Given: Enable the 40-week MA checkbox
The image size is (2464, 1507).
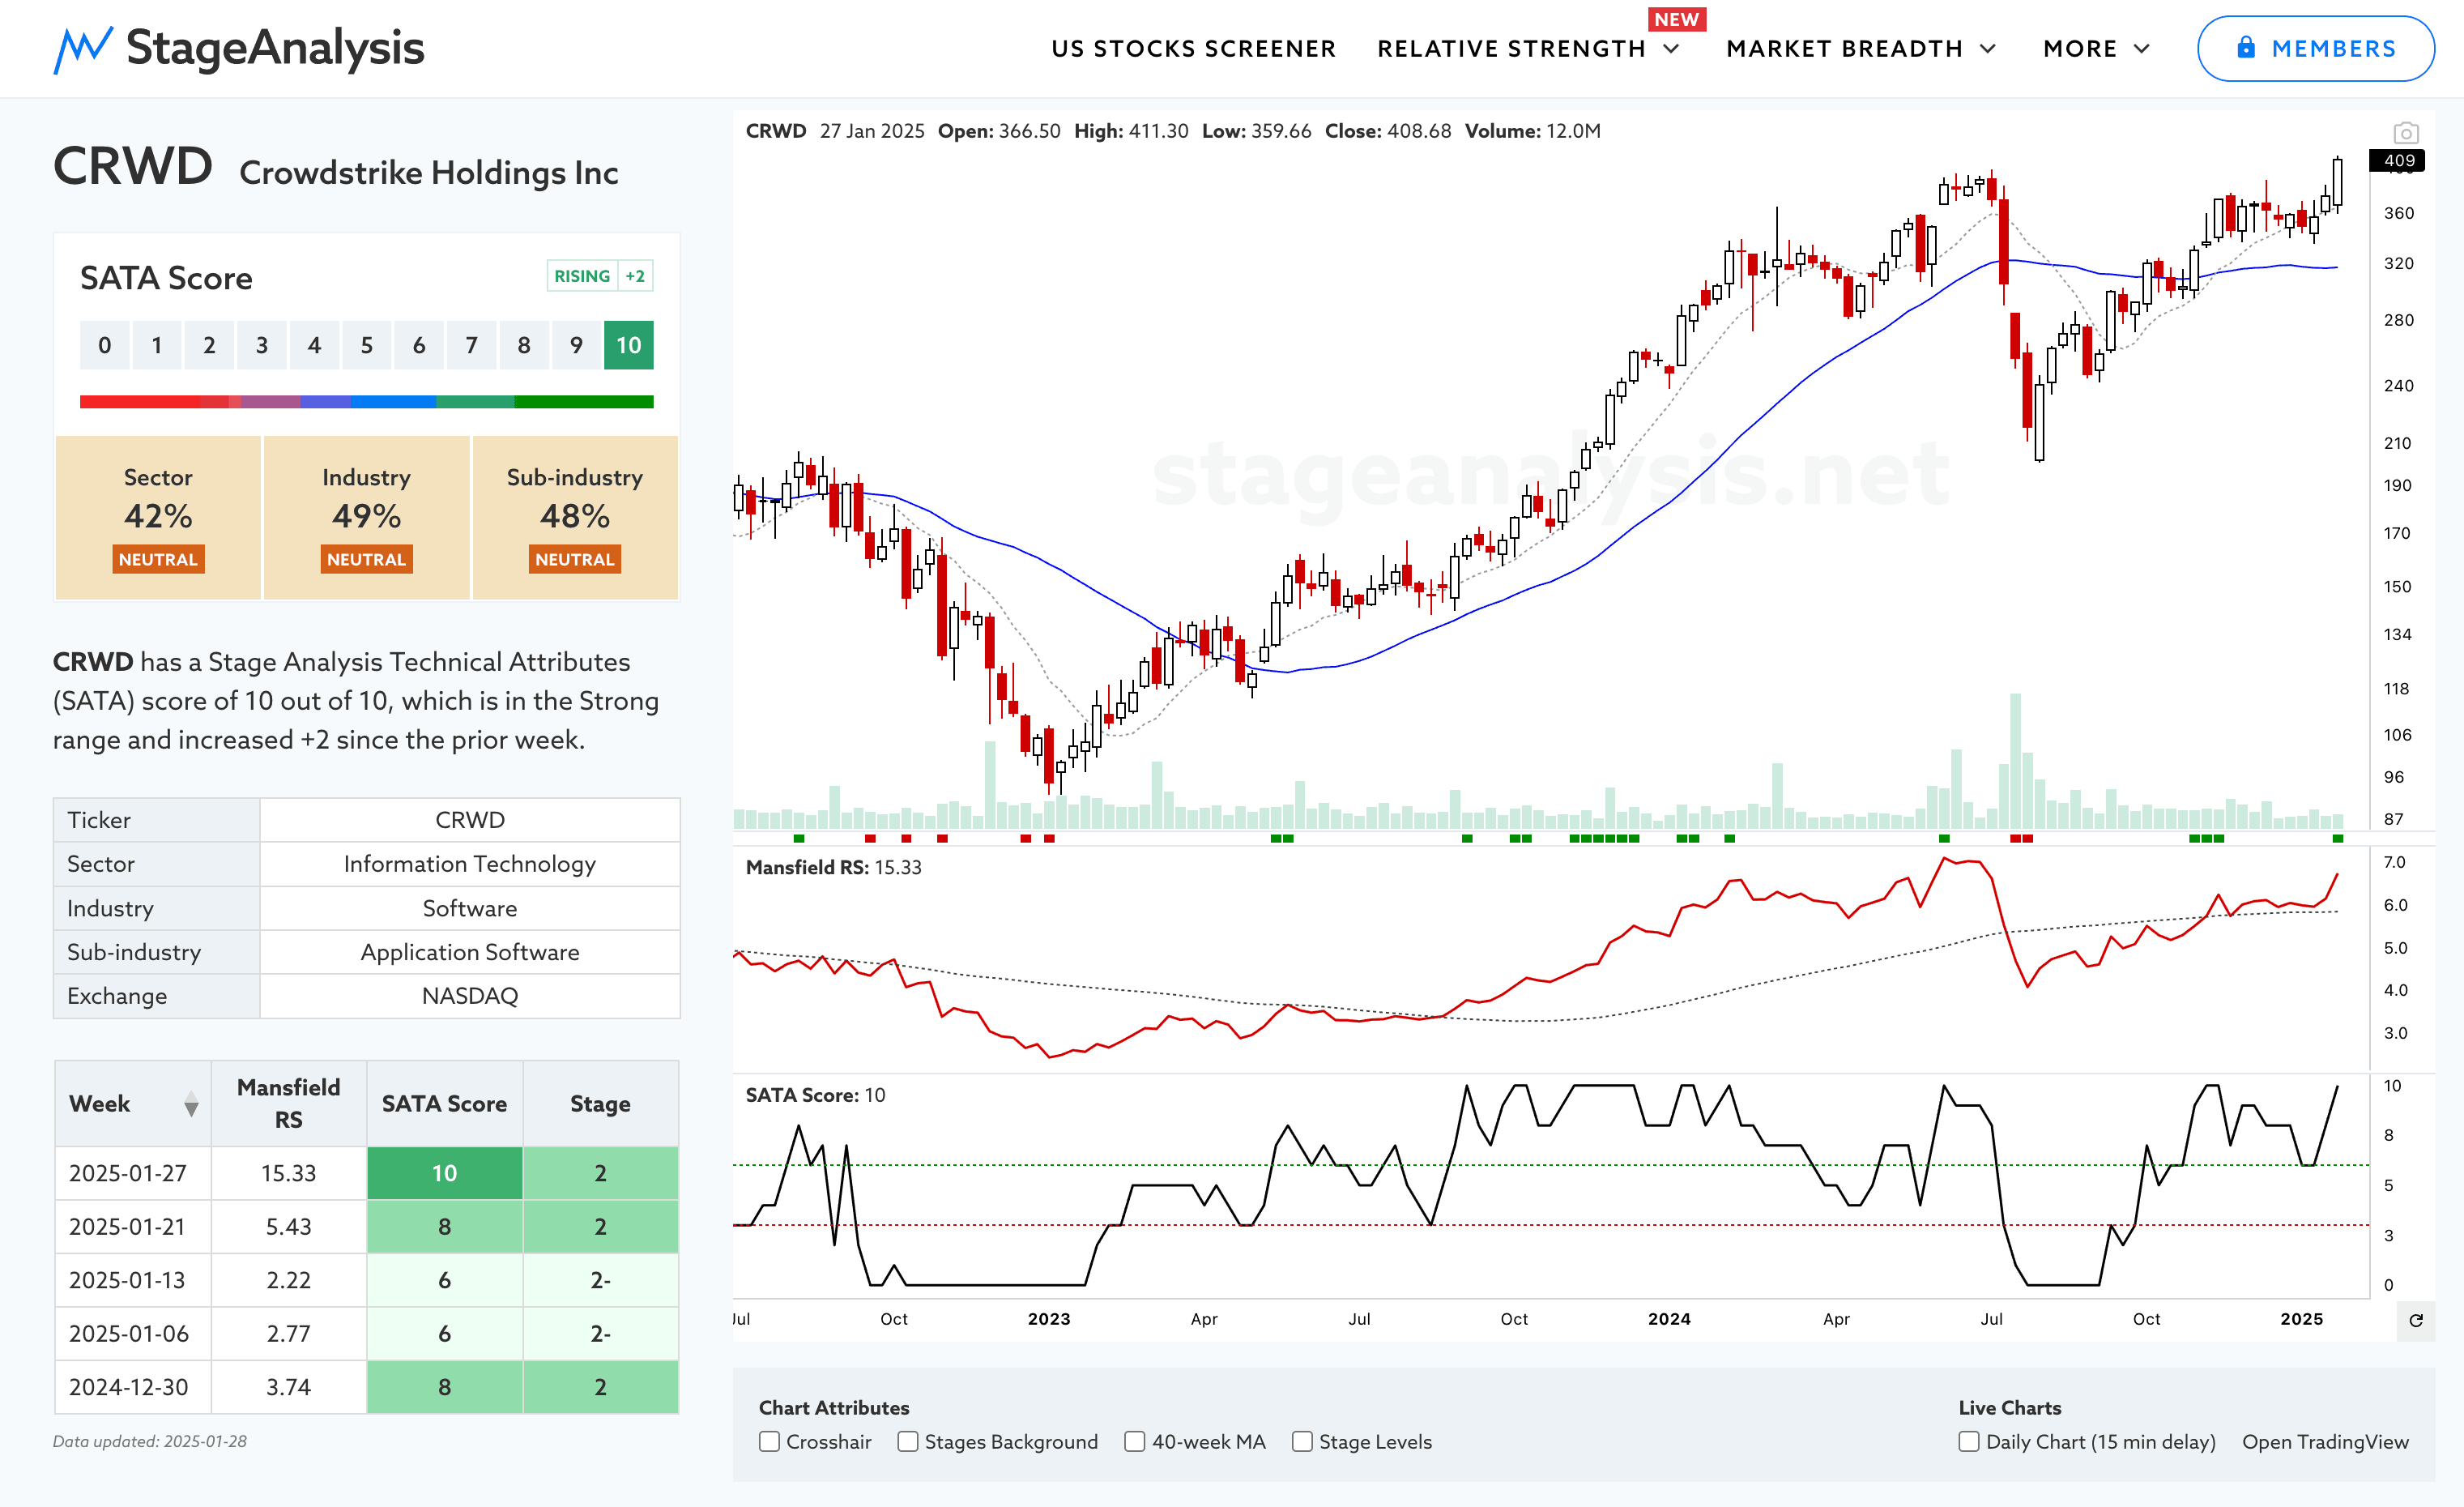Looking at the screenshot, I should click(x=1134, y=1441).
